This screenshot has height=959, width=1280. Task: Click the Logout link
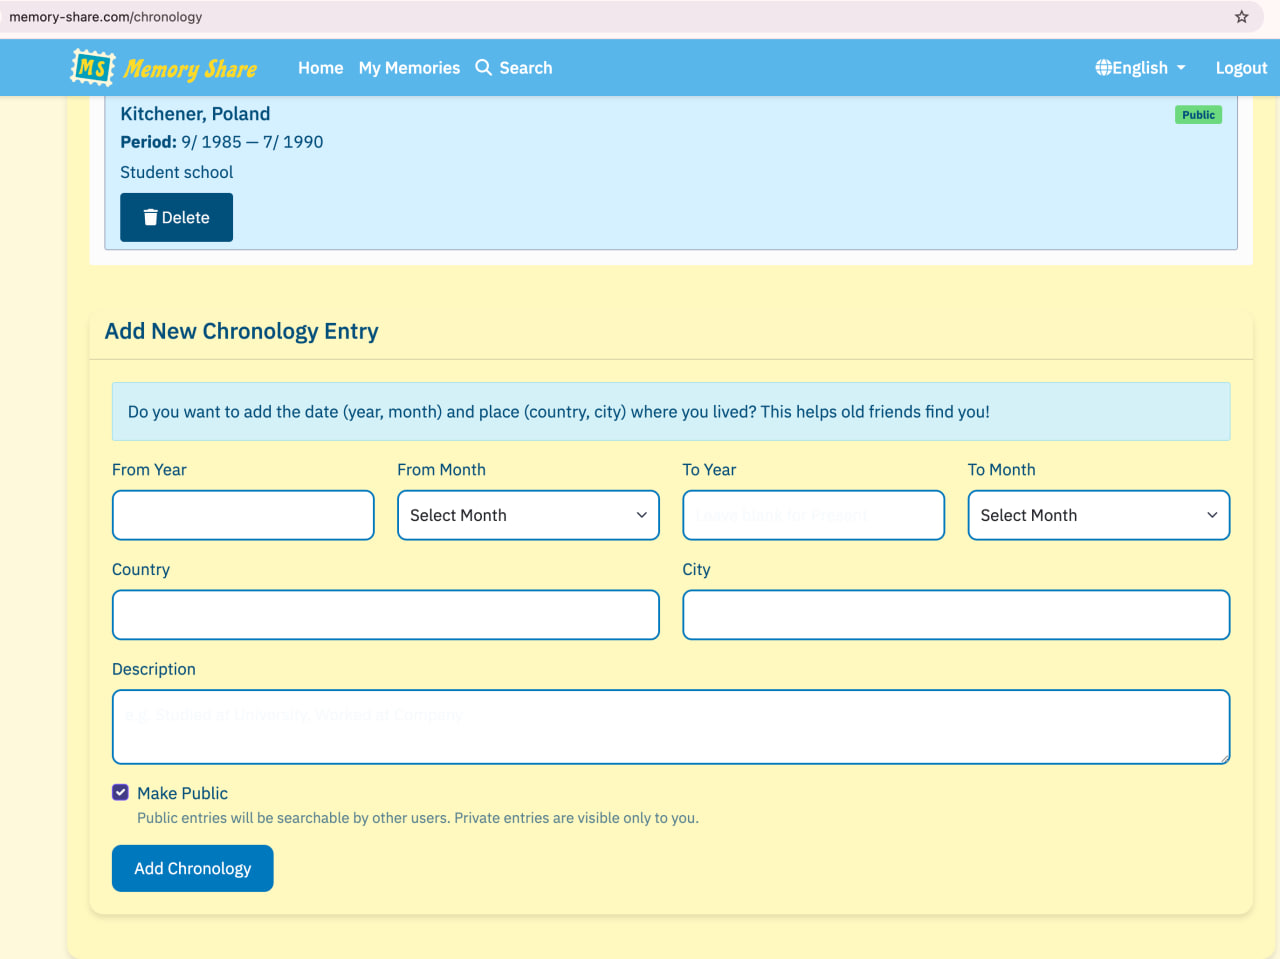(1241, 68)
